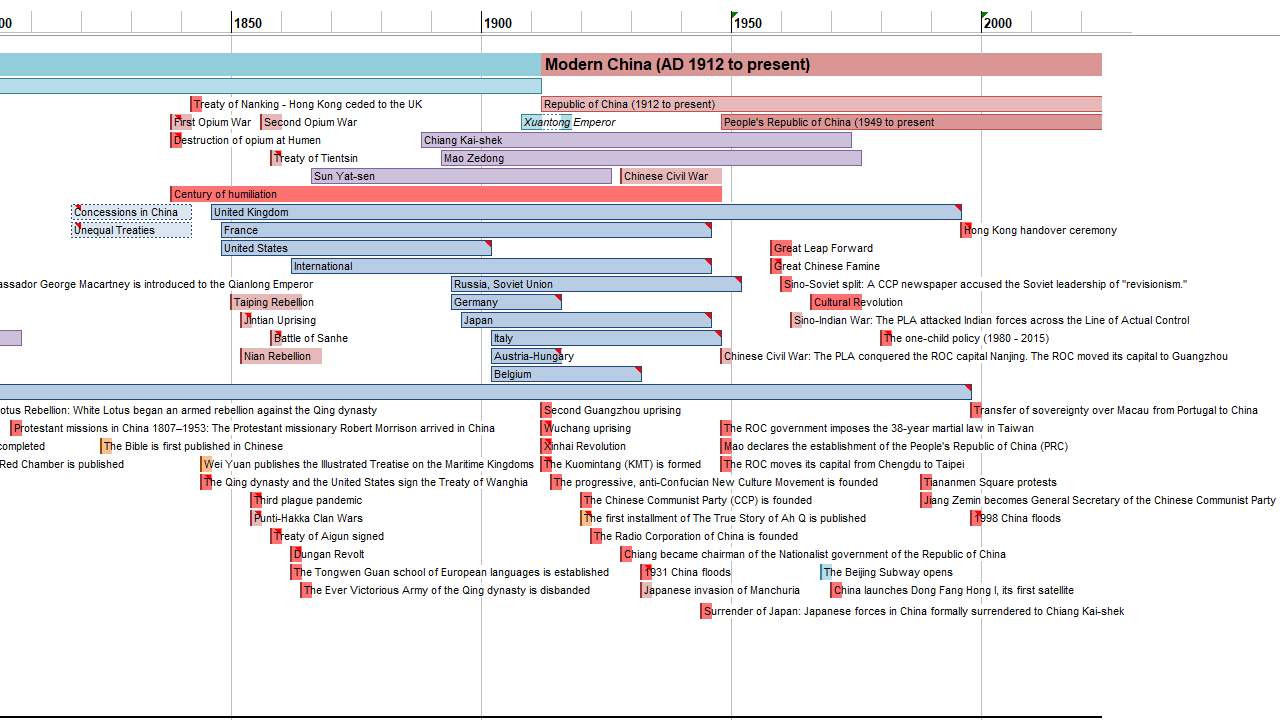This screenshot has width=1280, height=720.
Task: Select the People's Republic of China bar
Action: pyautogui.click(x=910, y=122)
